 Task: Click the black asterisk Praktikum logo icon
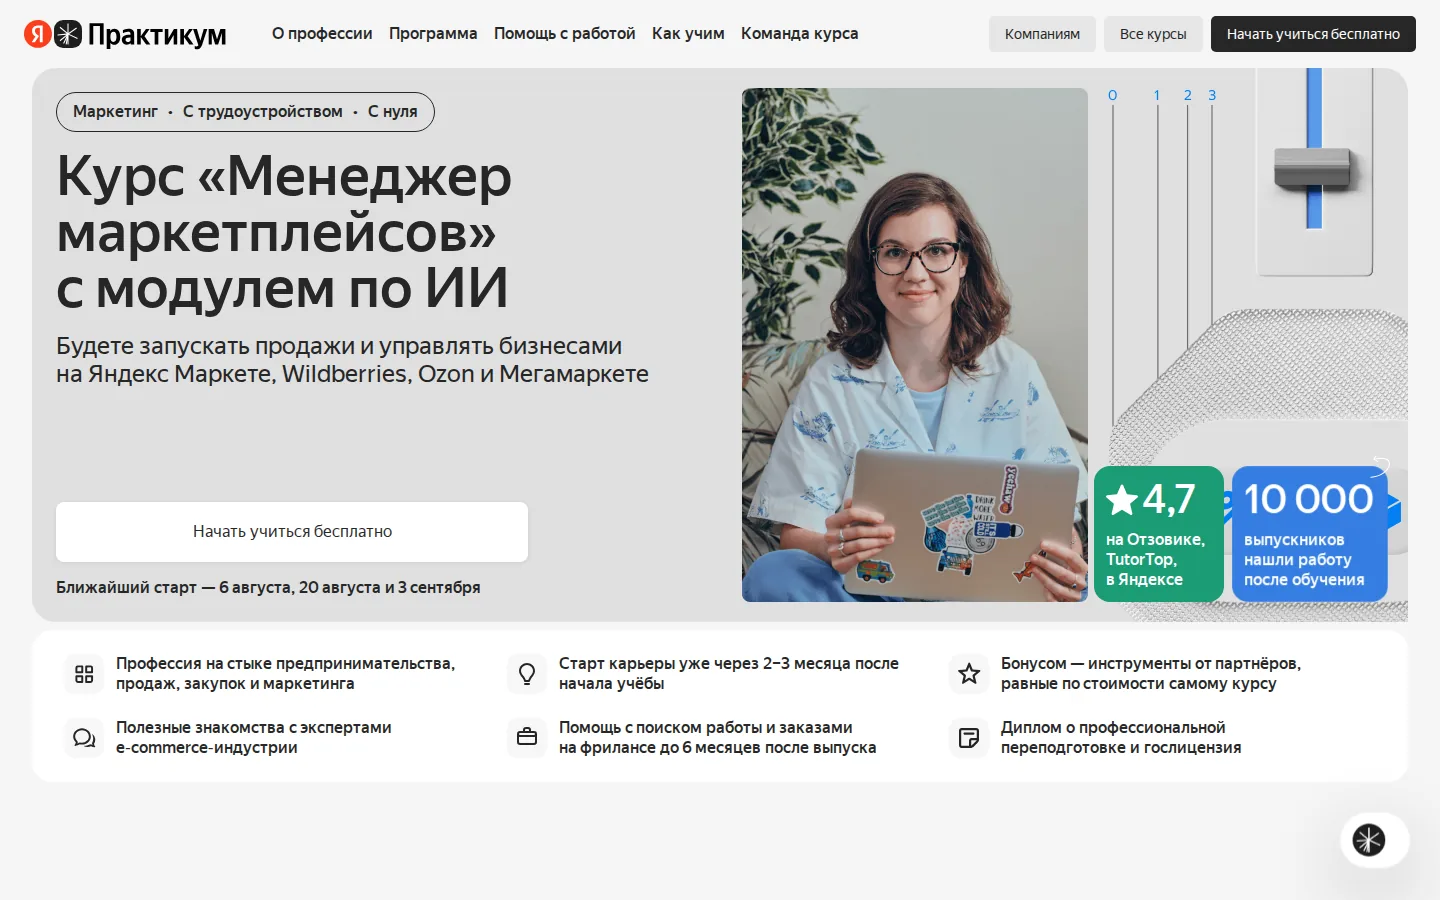[68, 34]
